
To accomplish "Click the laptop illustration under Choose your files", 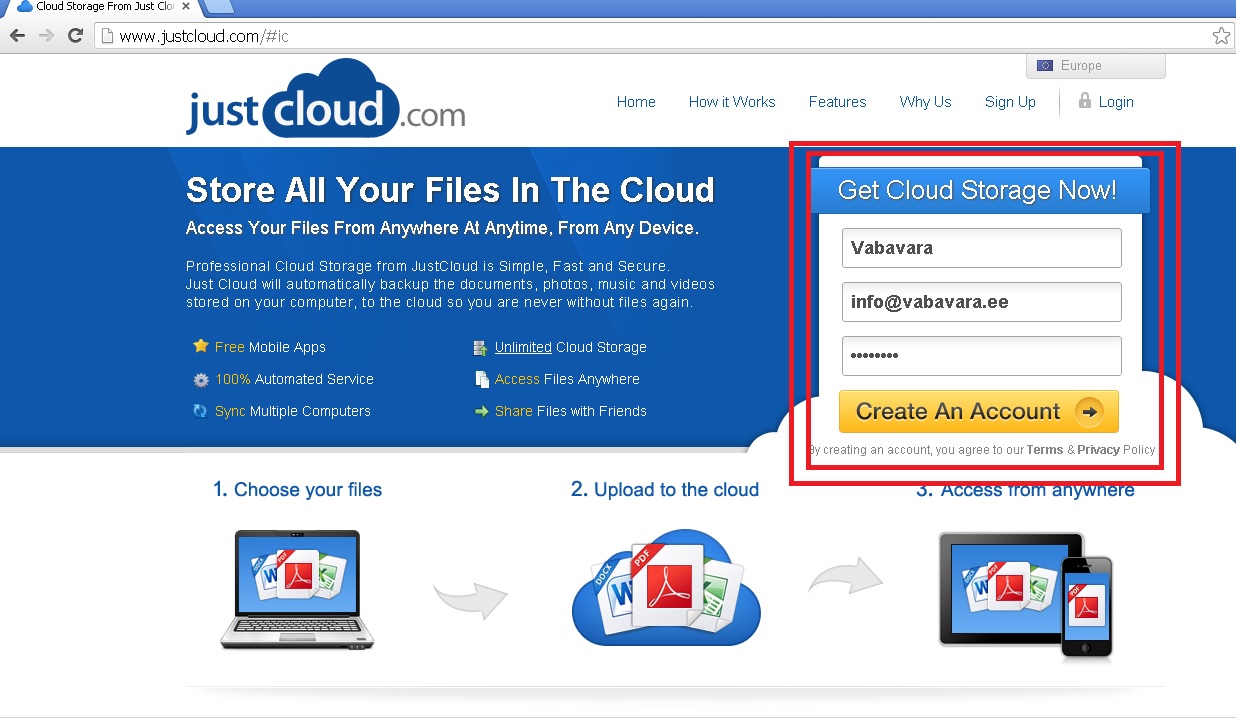I will tap(297, 590).
